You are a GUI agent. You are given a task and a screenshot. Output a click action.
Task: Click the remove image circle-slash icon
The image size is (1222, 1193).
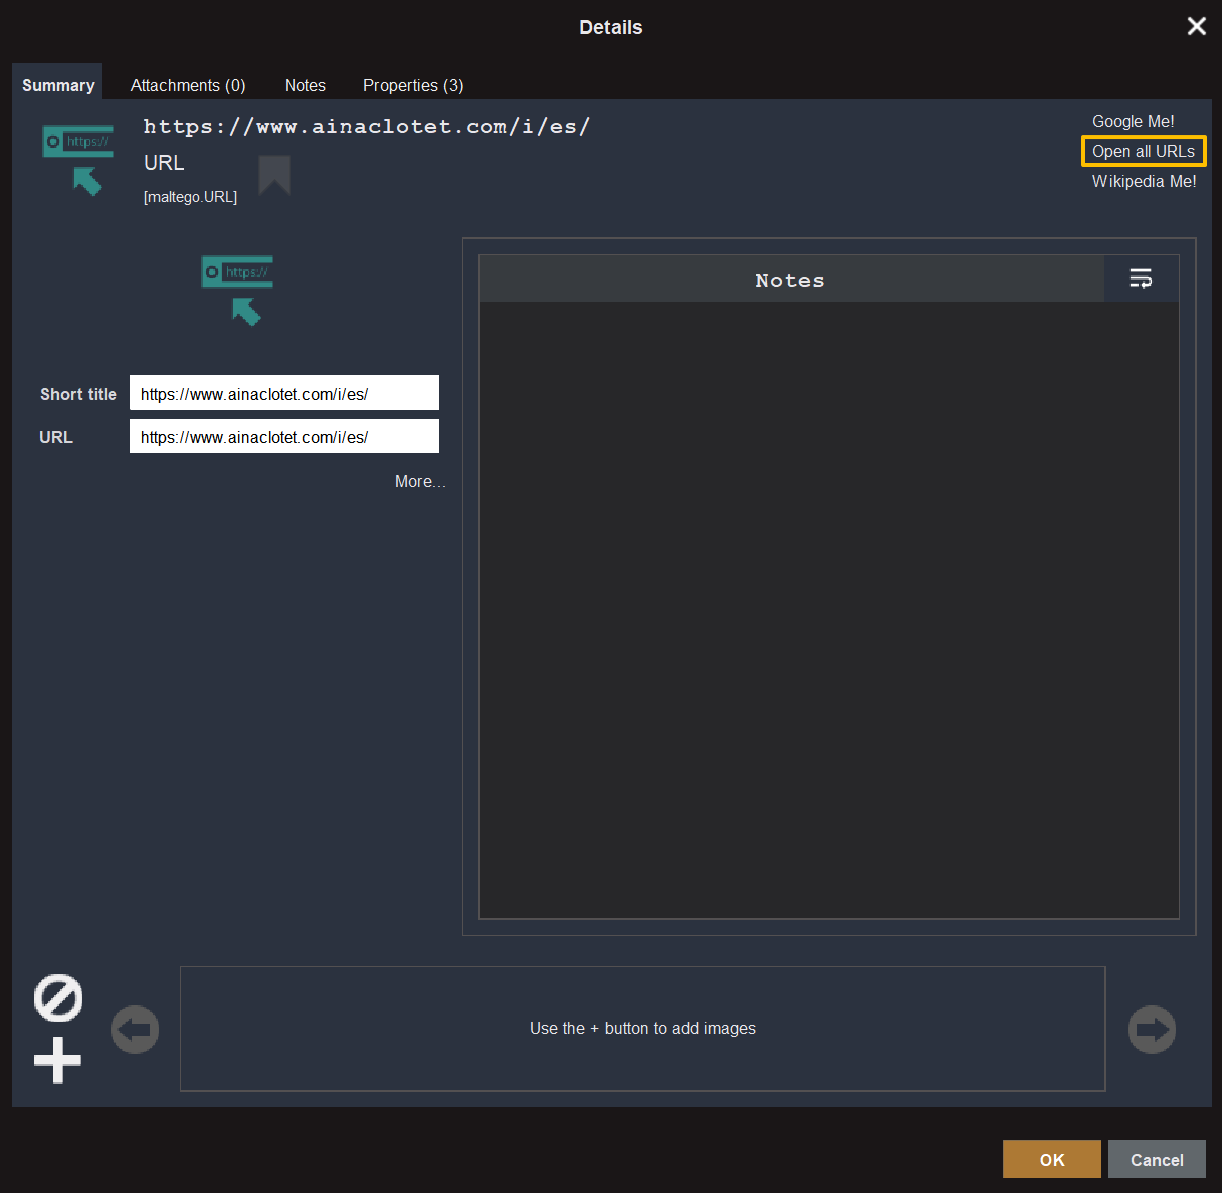58,998
